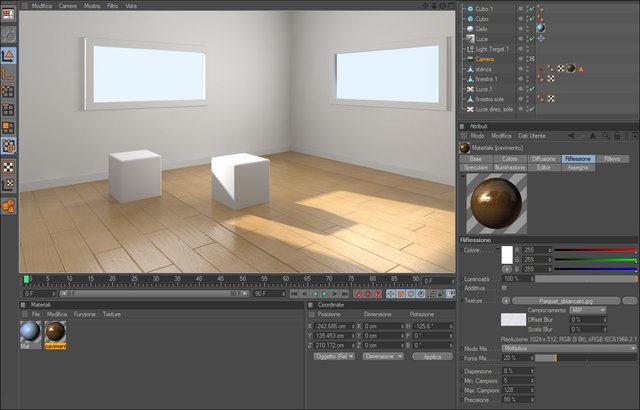
Task: Go to the animation start button
Action: point(295,294)
